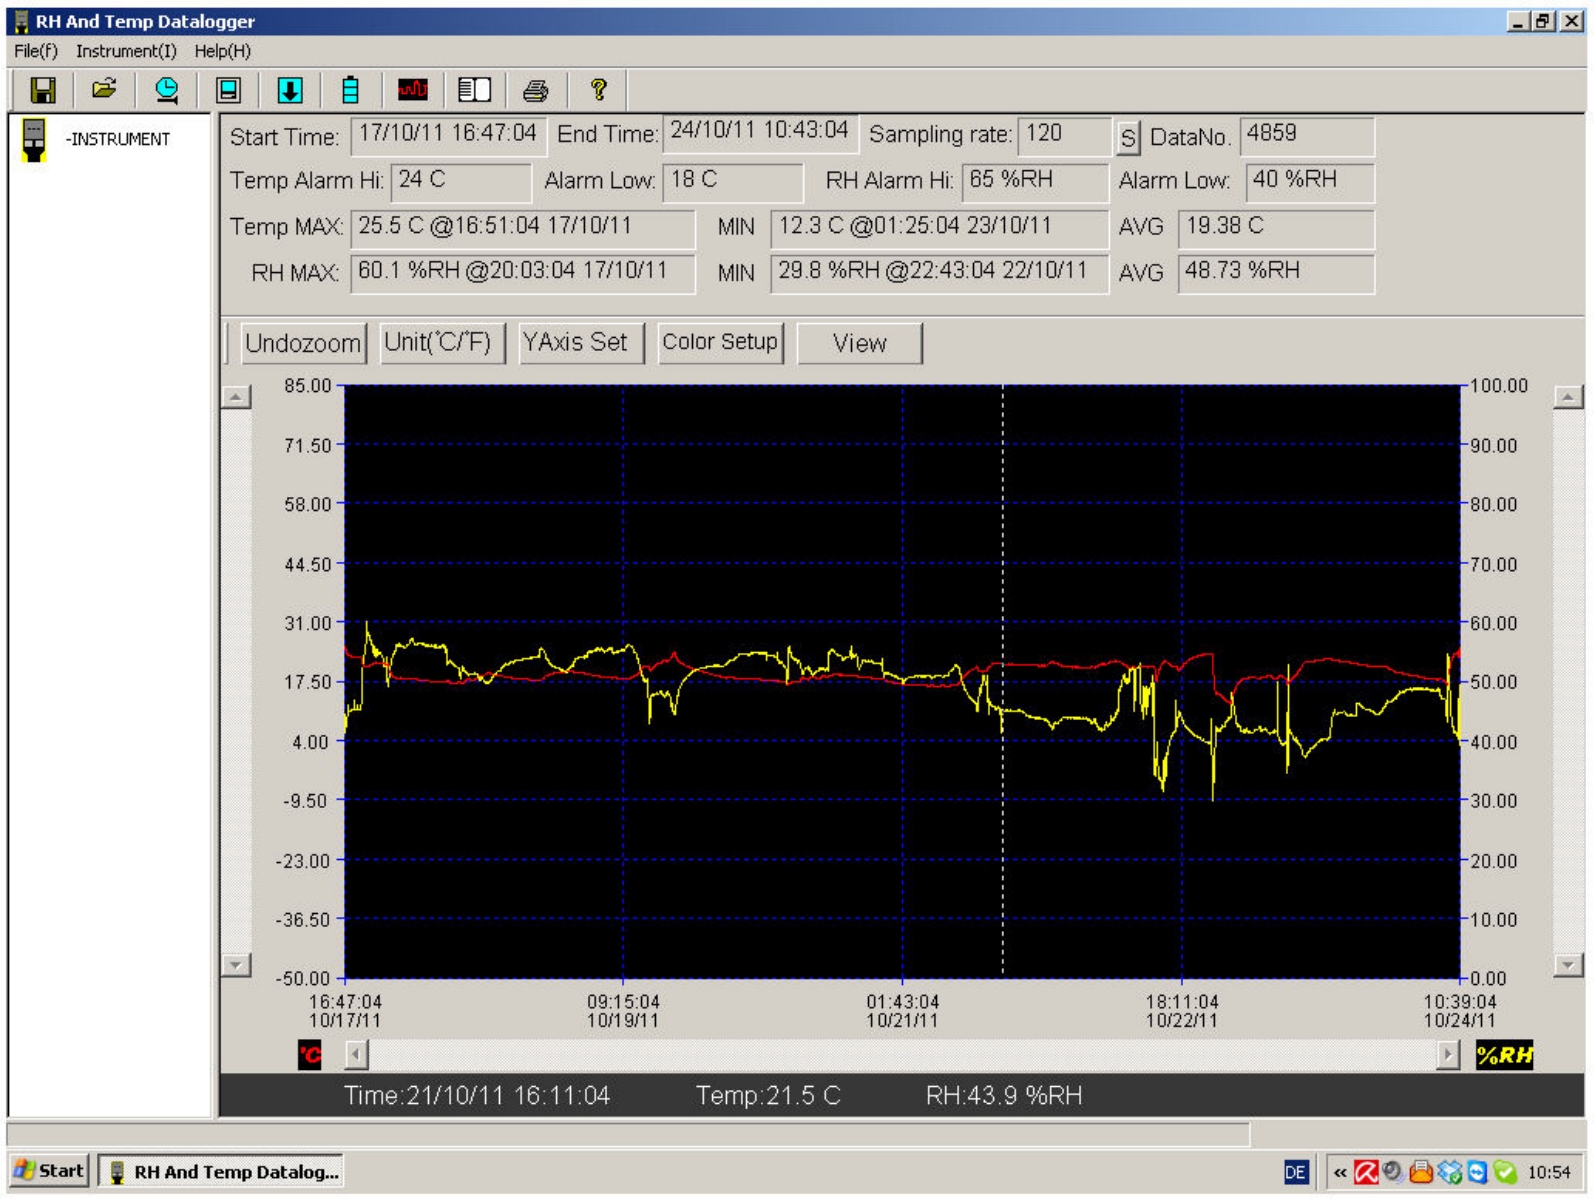Click the YAxis Set button
The image size is (1595, 1200).
(x=580, y=343)
